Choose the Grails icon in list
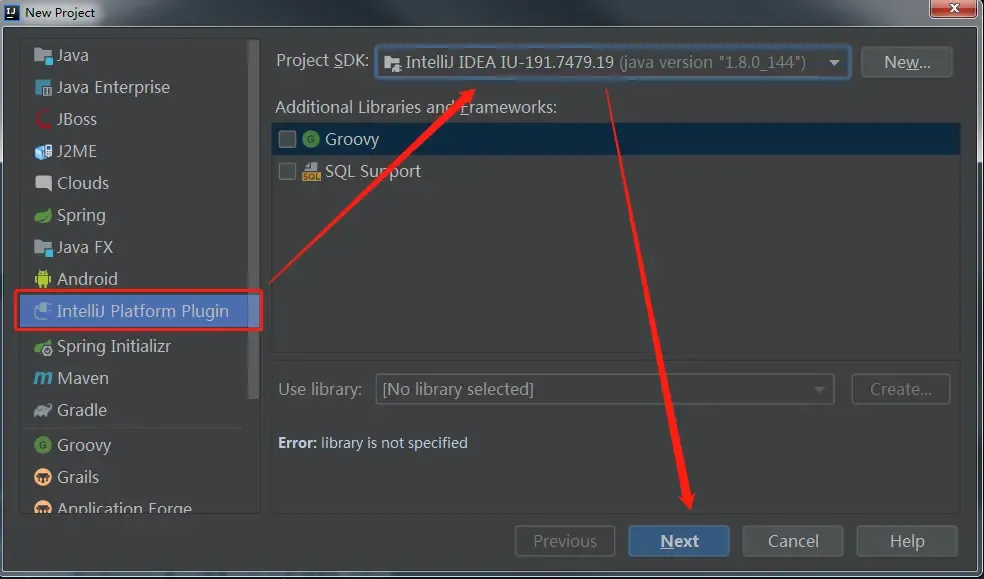This screenshot has width=984, height=579. [43, 477]
